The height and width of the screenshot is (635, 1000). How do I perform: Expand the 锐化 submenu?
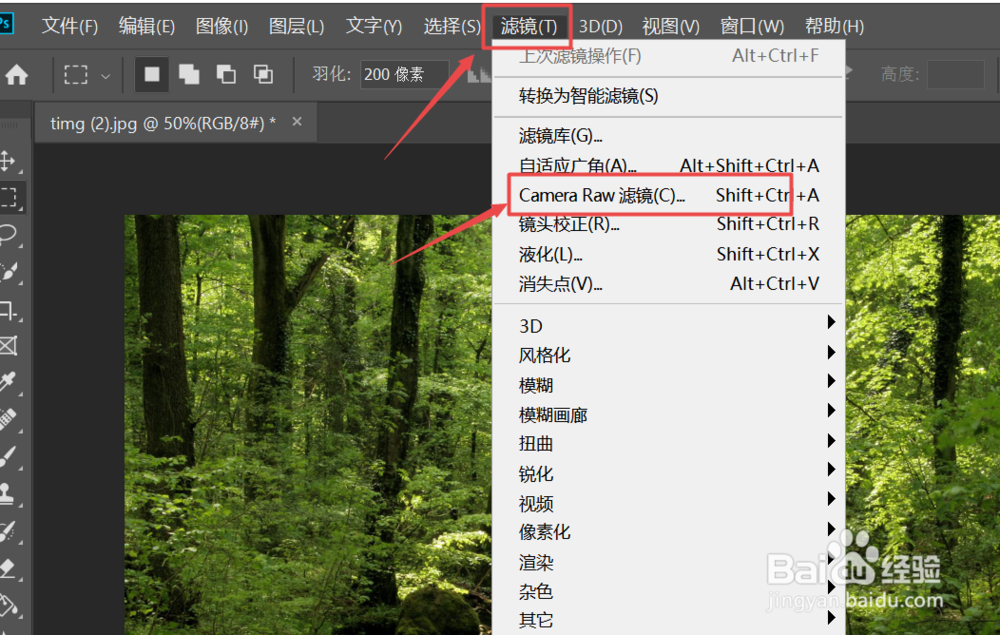668,474
